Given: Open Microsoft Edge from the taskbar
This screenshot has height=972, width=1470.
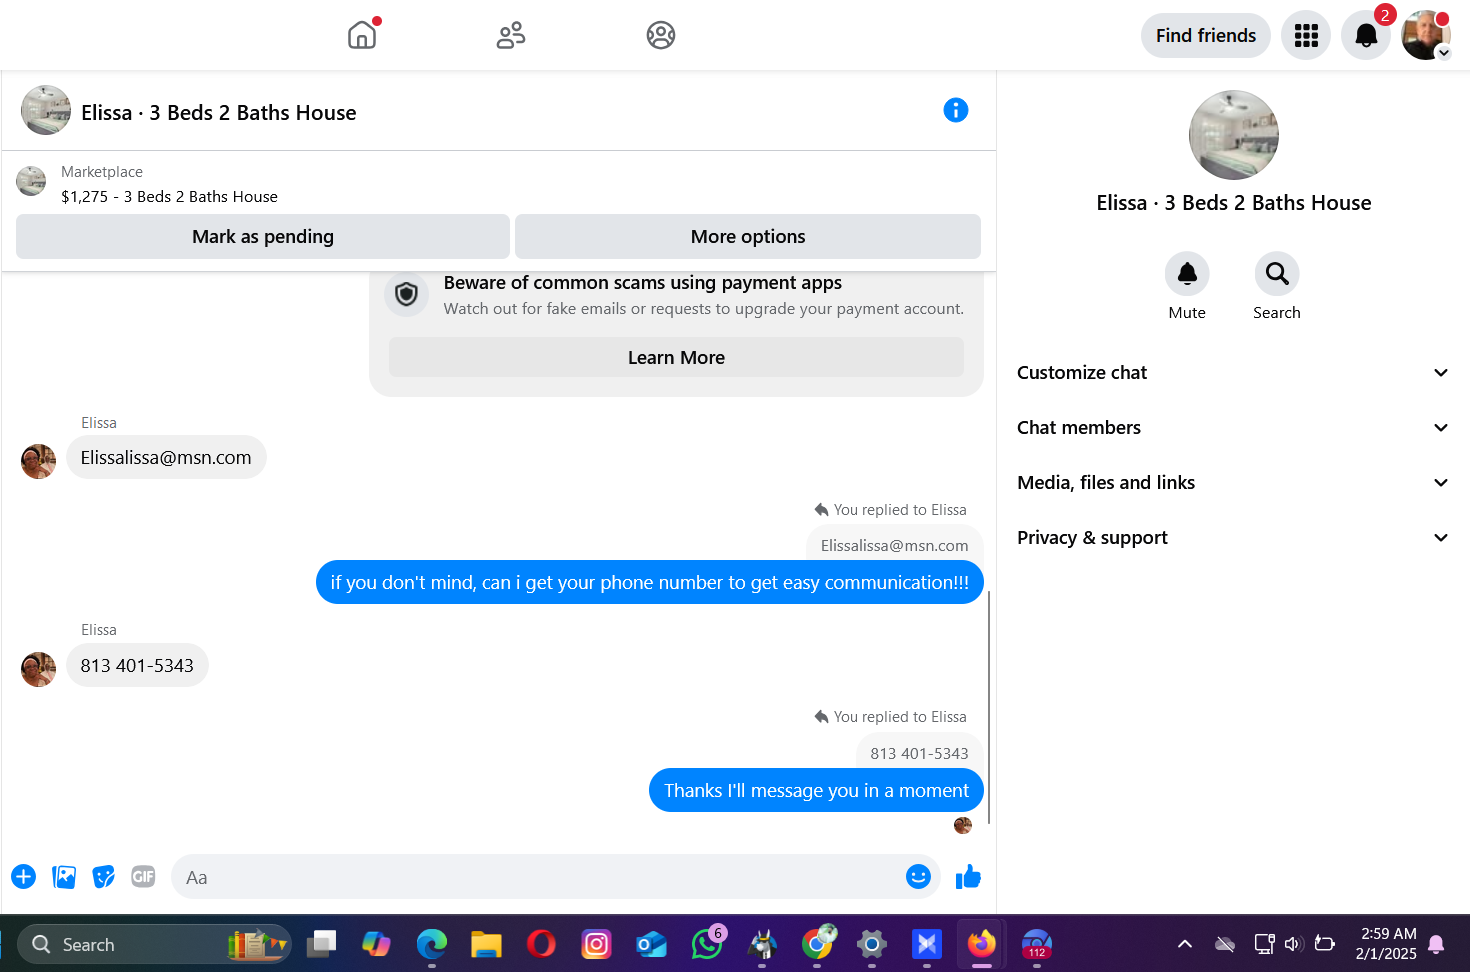Looking at the screenshot, I should click(x=432, y=944).
